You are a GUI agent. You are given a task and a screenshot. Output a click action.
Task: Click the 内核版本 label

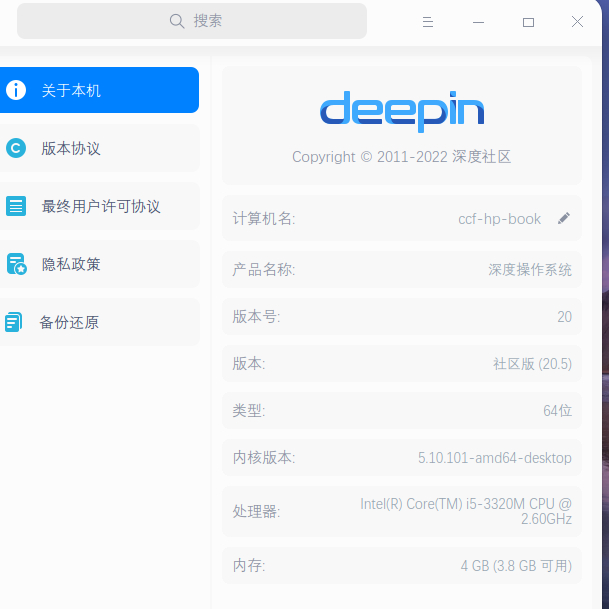pos(264,458)
